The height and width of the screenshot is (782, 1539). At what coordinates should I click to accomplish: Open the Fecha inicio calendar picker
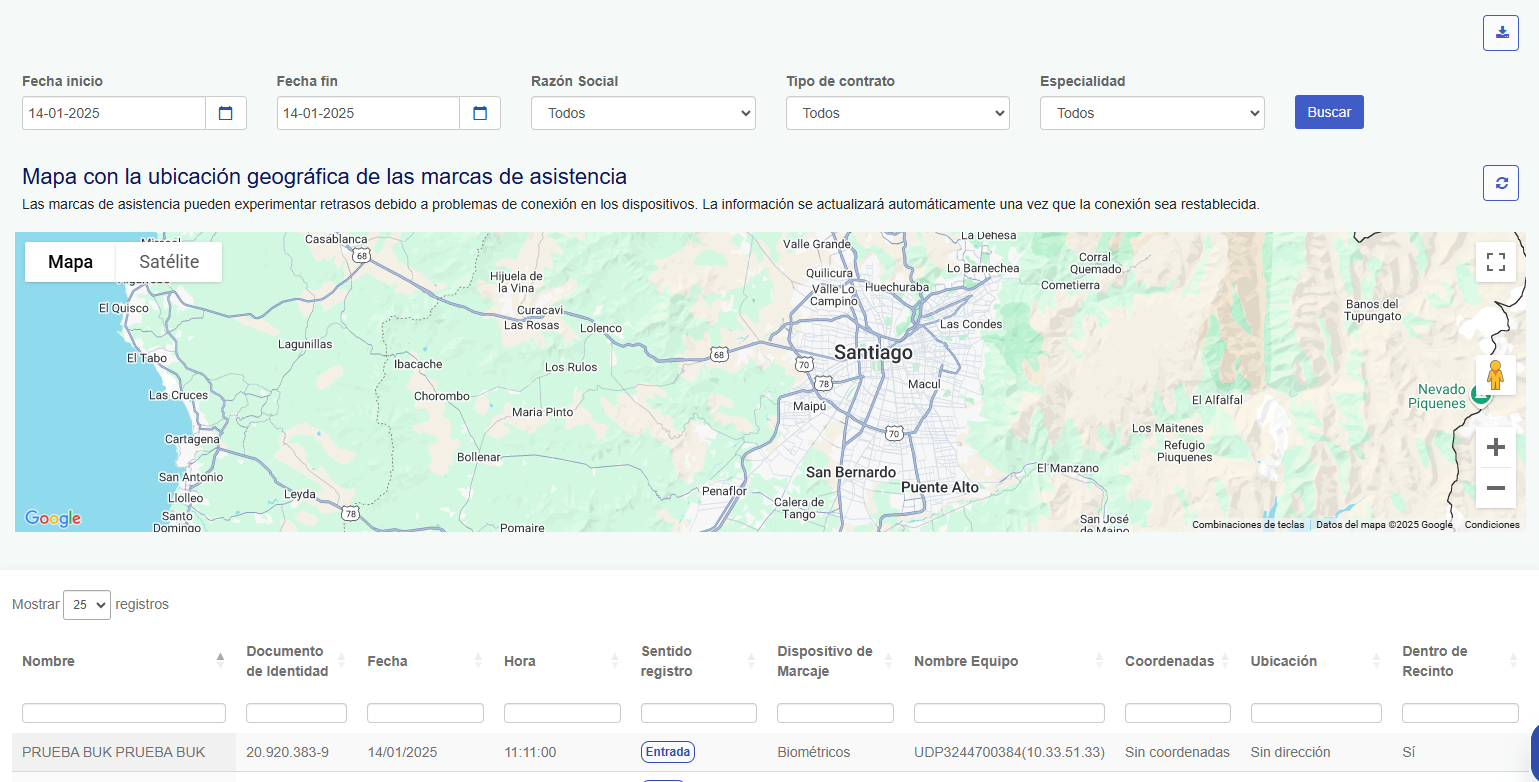coord(225,113)
